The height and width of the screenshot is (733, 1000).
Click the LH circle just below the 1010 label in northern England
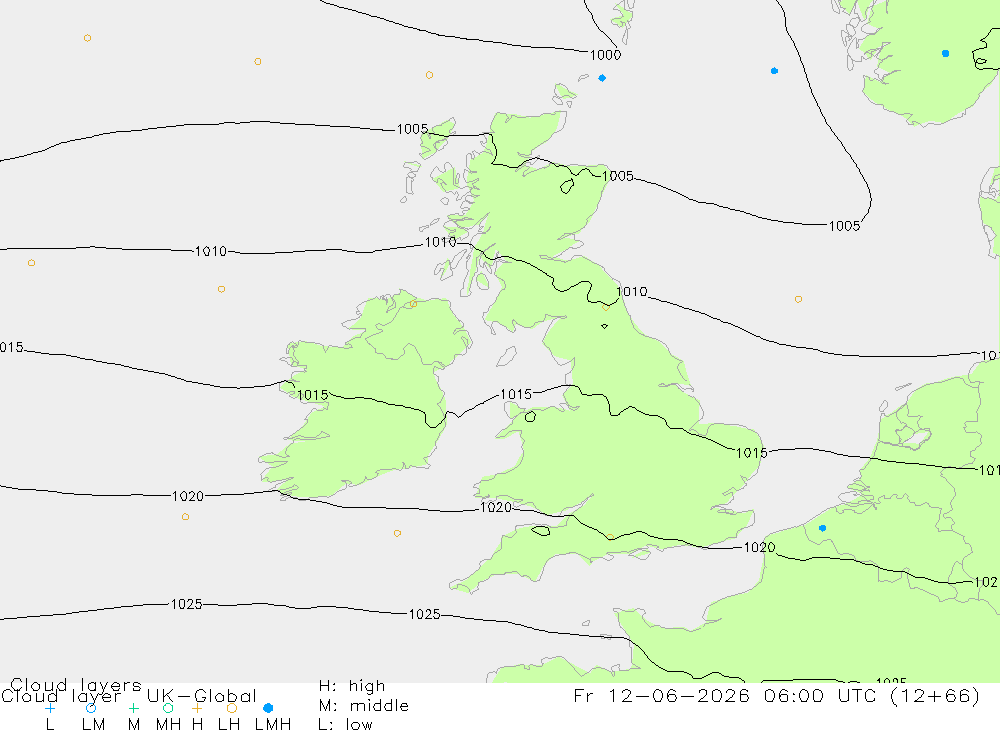coord(606,307)
